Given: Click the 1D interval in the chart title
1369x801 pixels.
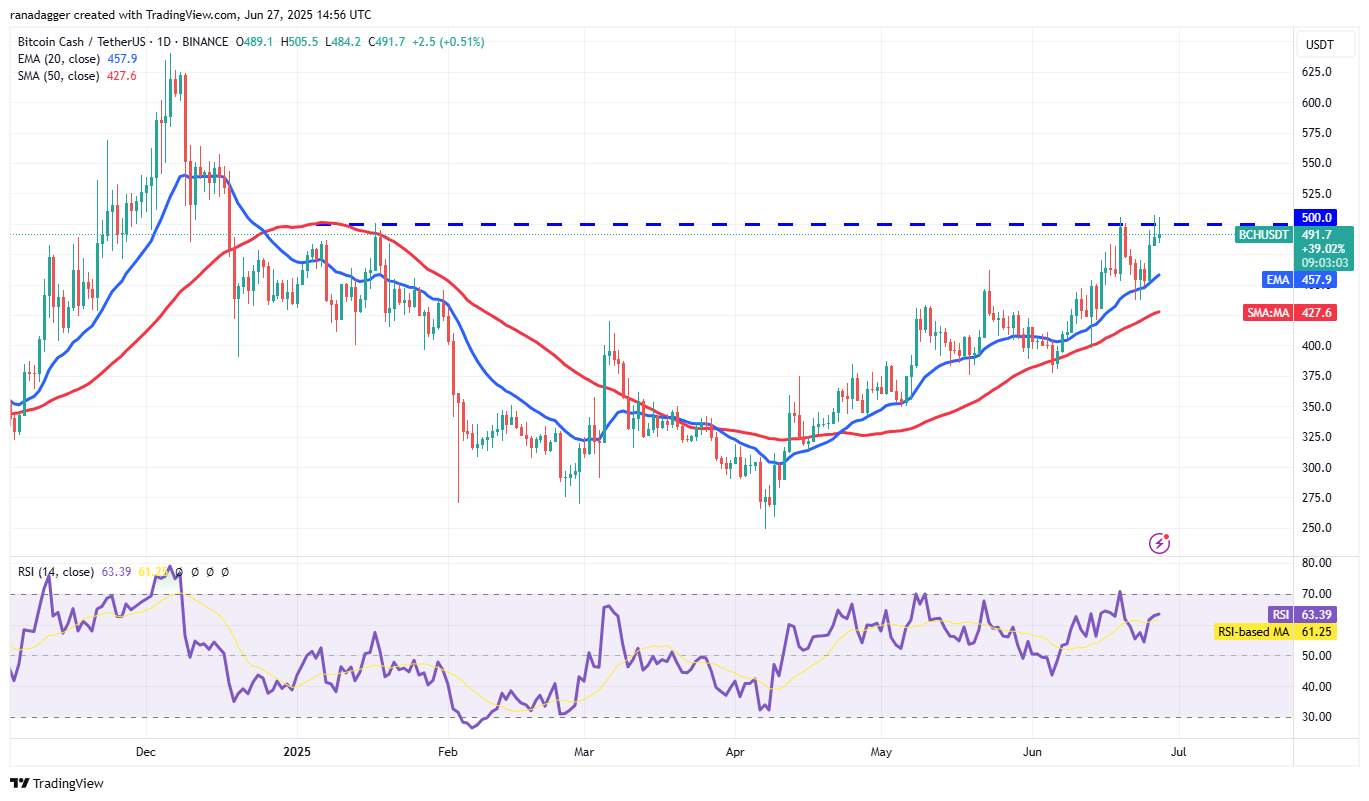Looking at the screenshot, I should [x=166, y=42].
